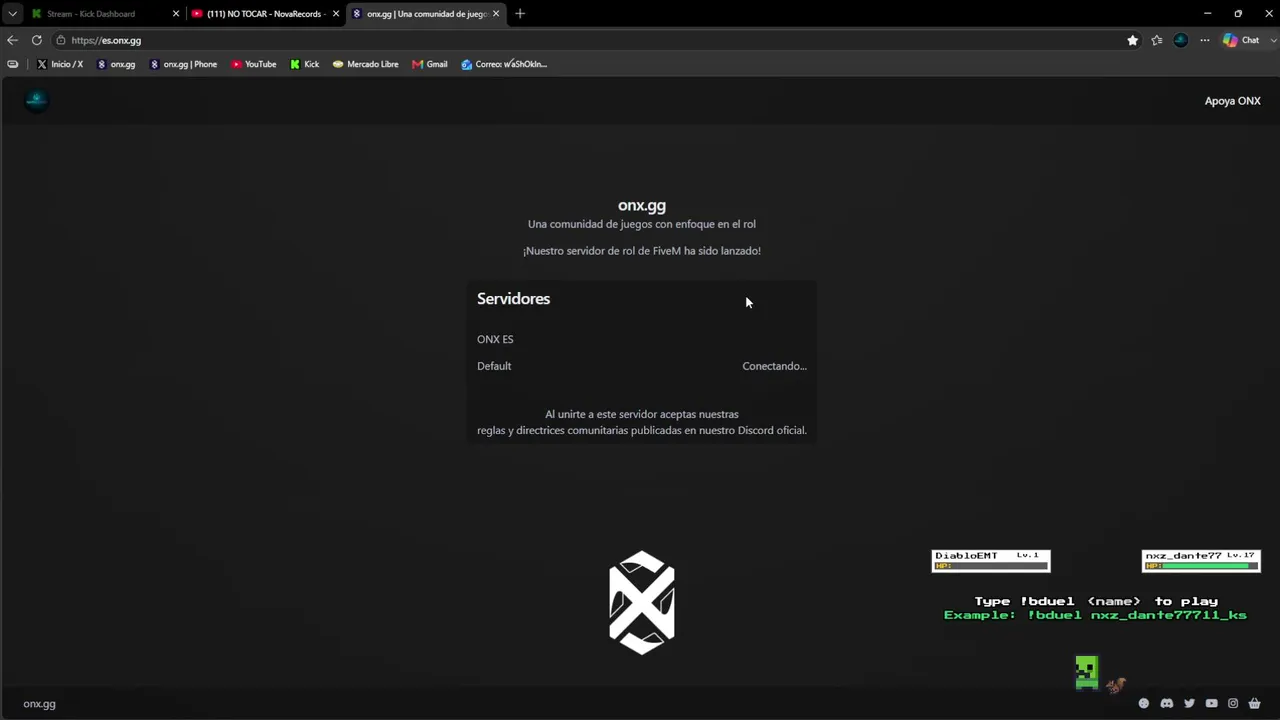Go back using the browser back arrow
The height and width of the screenshot is (720, 1280).
point(12,40)
